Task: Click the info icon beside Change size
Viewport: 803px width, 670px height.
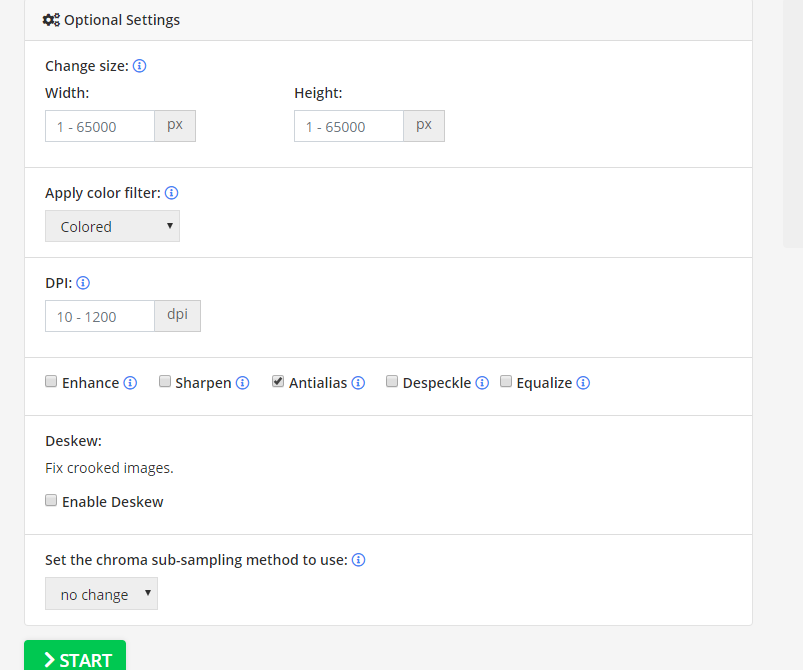Action: tap(140, 66)
